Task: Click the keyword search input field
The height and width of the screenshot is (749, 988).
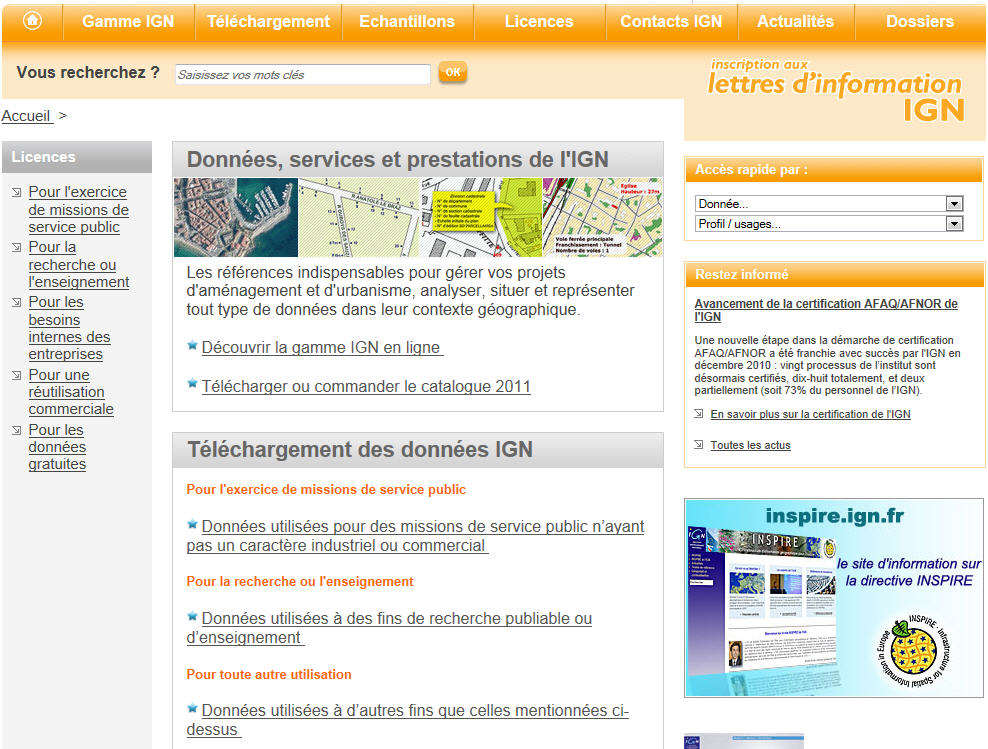Action: 302,74
